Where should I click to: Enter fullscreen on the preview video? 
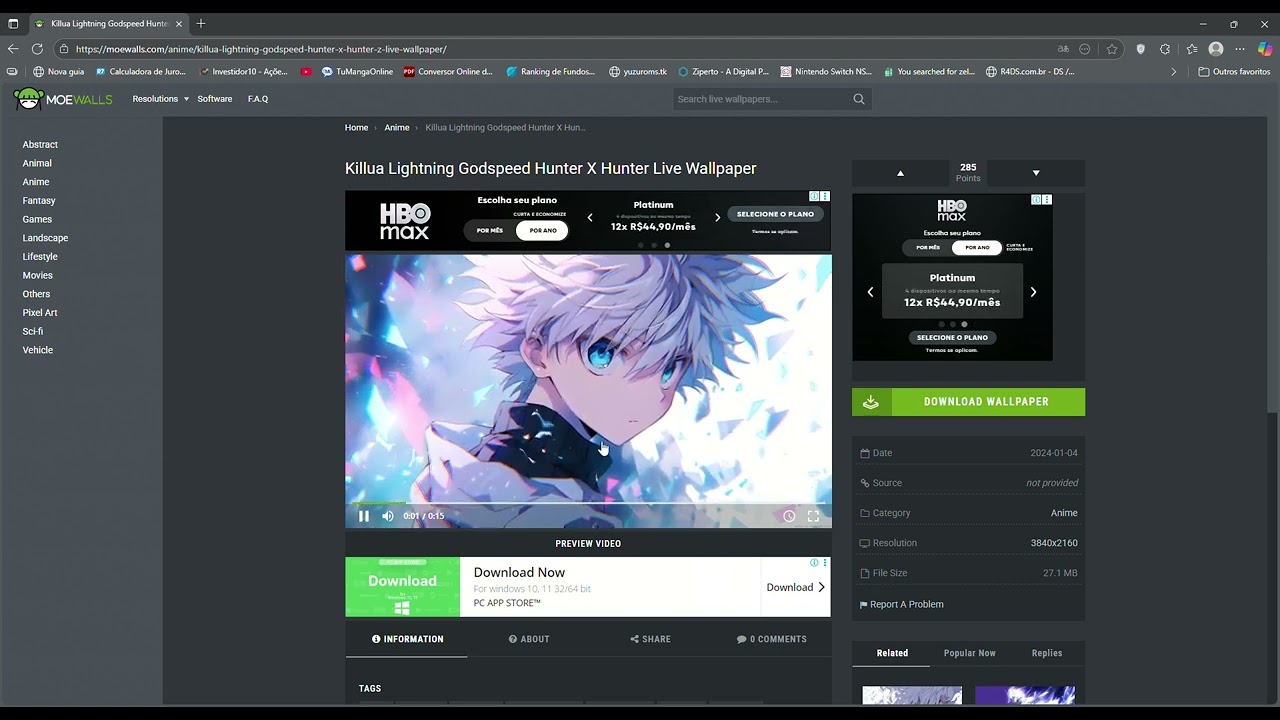[813, 516]
